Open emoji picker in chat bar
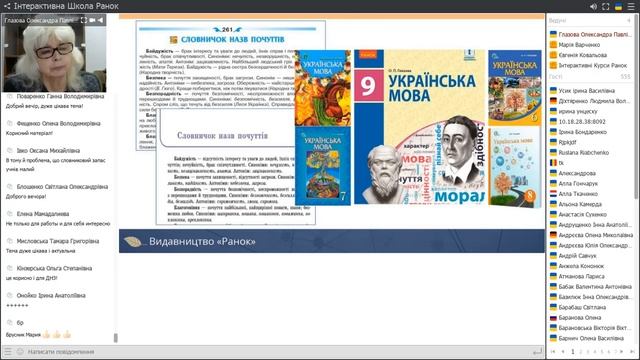Image resolution: width=640 pixels, height=360 pixels. pyautogui.click(x=20, y=351)
